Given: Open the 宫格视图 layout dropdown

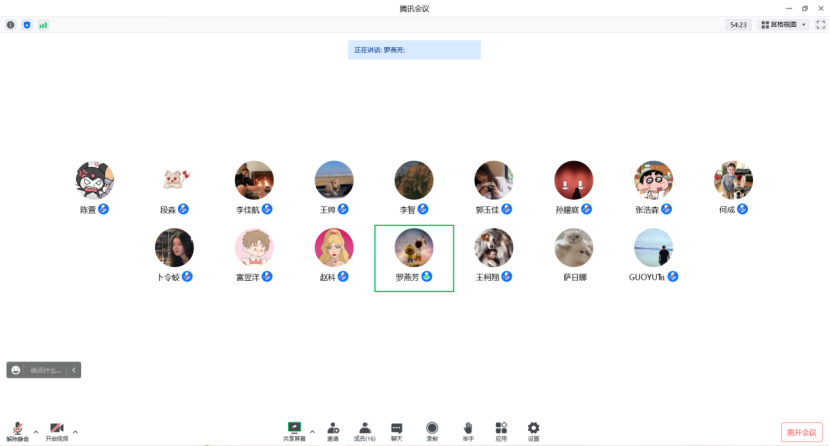Looking at the screenshot, I should pyautogui.click(x=782, y=24).
